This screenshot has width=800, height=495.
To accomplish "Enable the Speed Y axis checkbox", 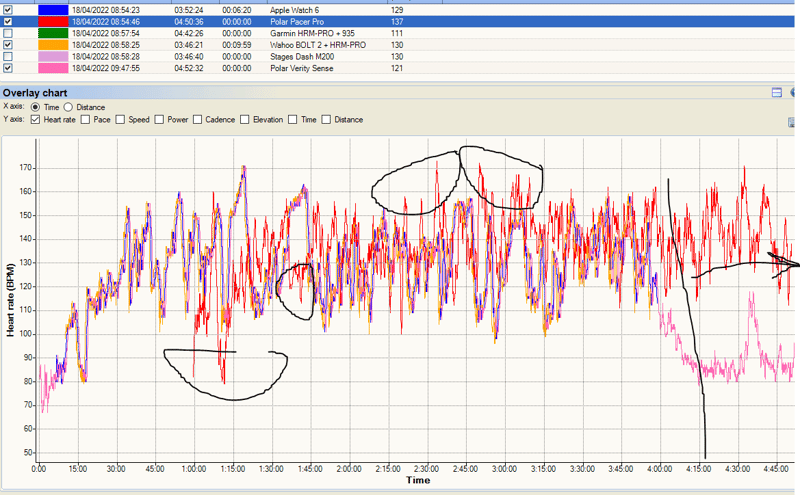I will 120,119.
